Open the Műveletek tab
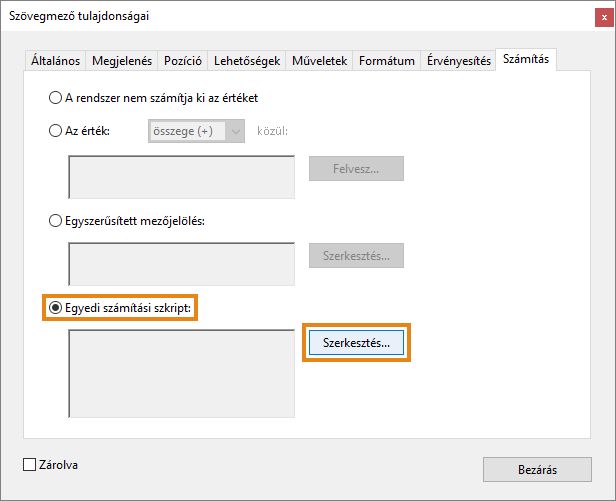 319,61
